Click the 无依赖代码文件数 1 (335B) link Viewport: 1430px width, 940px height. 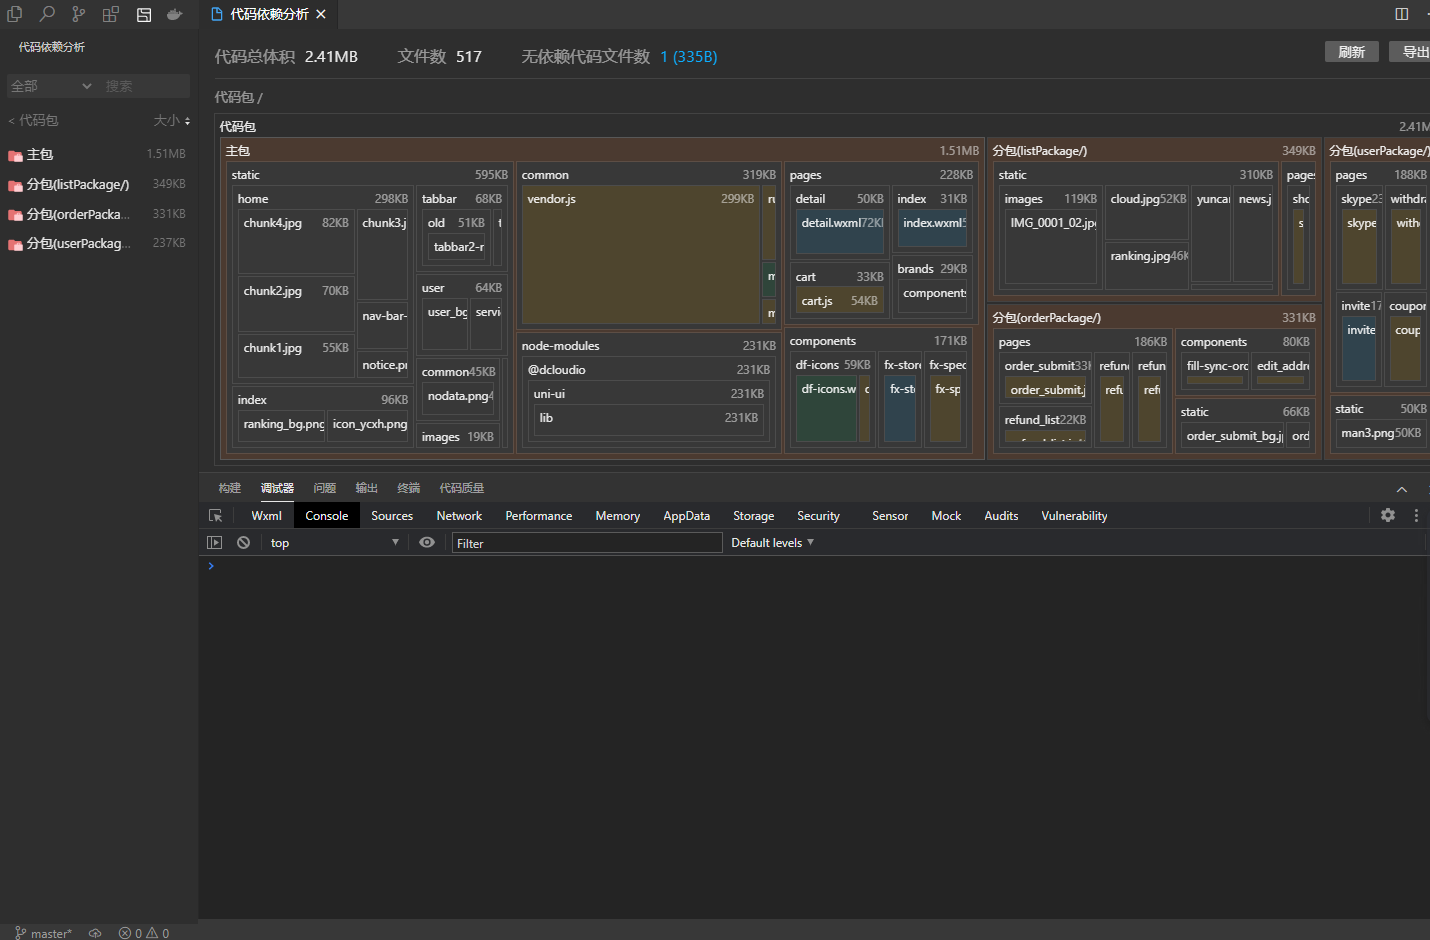pyautogui.click(x=688, y=57)
